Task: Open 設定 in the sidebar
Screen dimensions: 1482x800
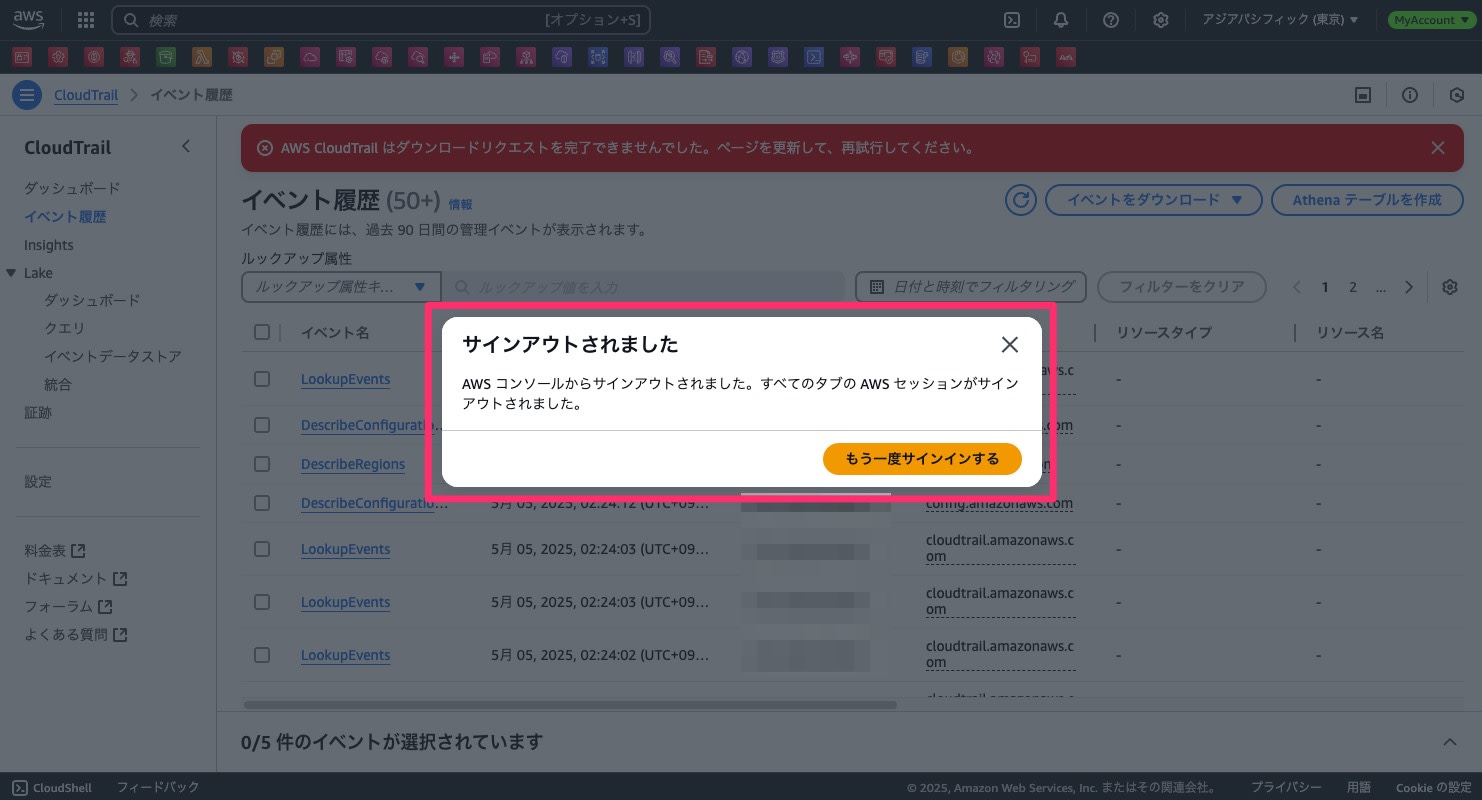Action: click(38, 481)
